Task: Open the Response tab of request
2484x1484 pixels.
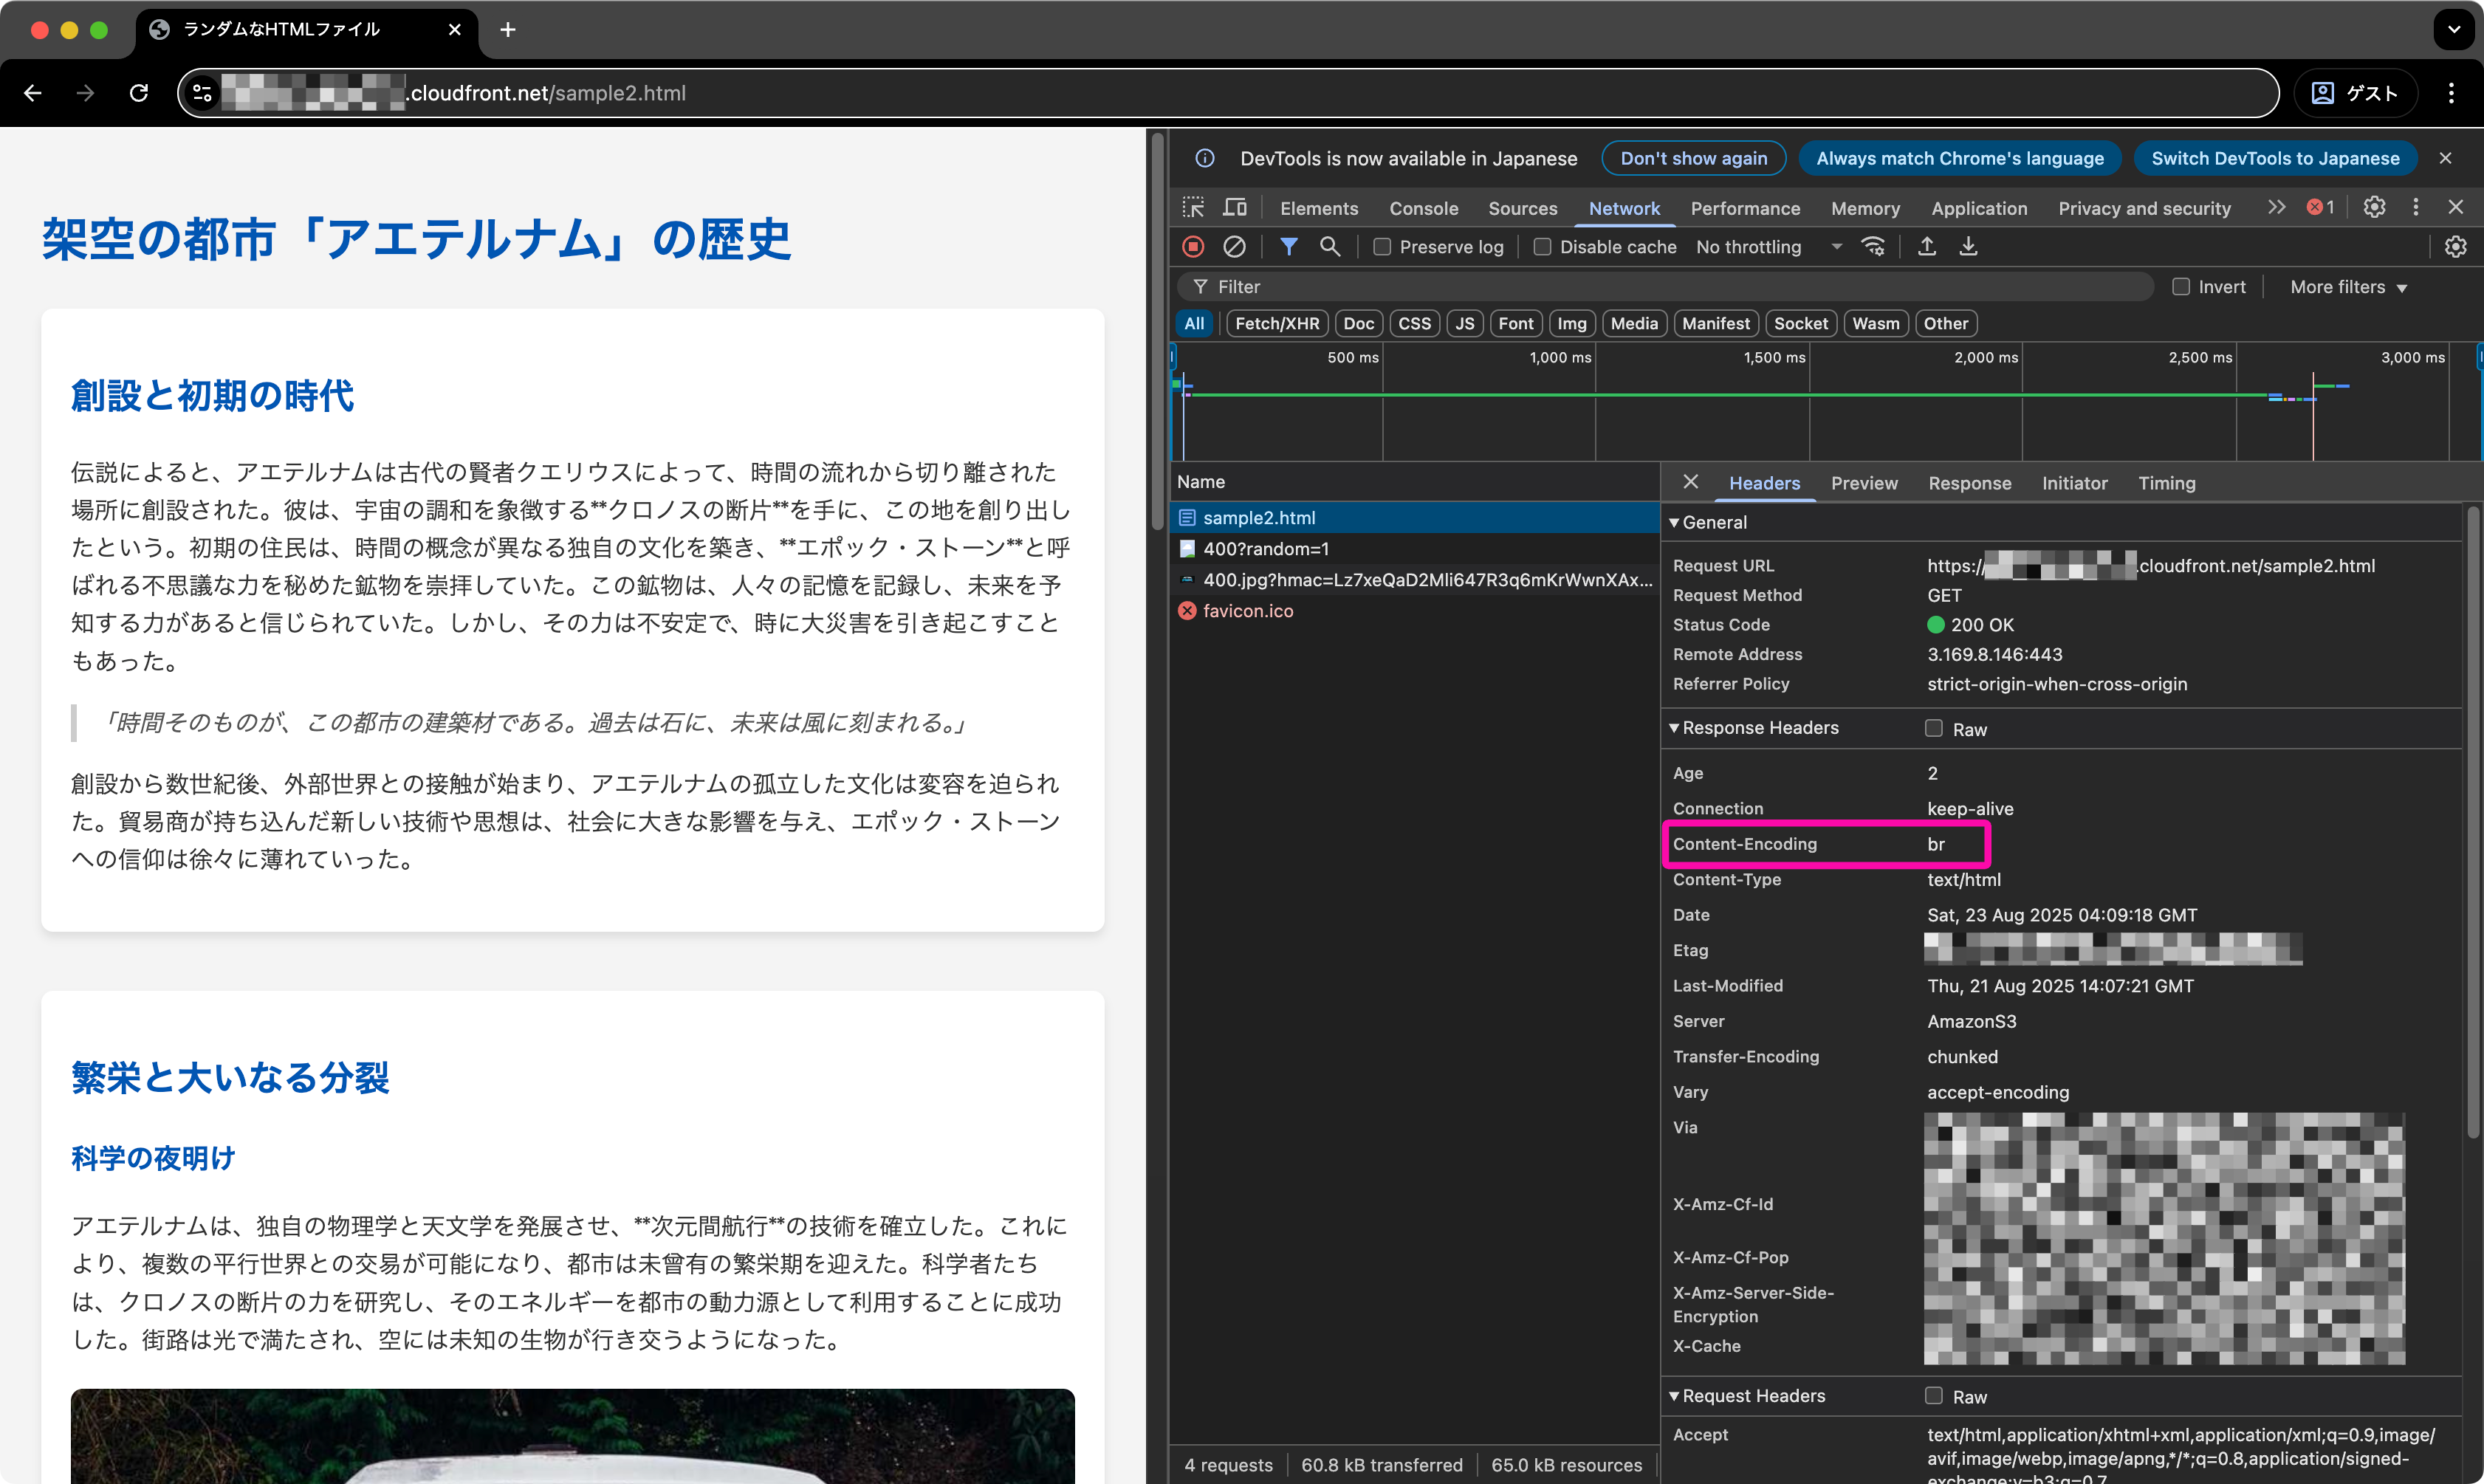Action: click(1969, 483)
